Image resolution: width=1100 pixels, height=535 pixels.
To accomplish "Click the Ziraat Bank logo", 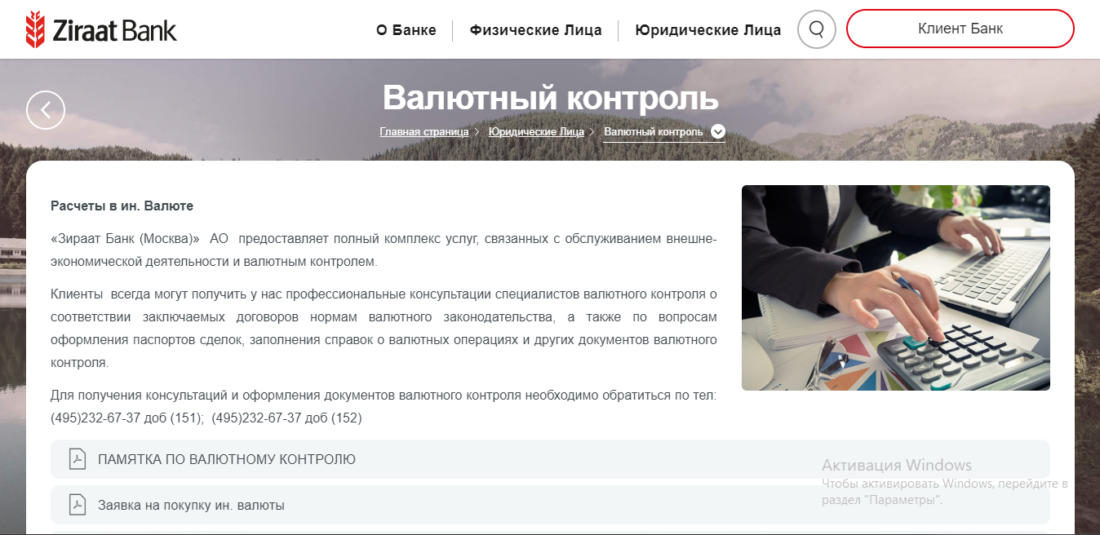I will pos(100,29).
